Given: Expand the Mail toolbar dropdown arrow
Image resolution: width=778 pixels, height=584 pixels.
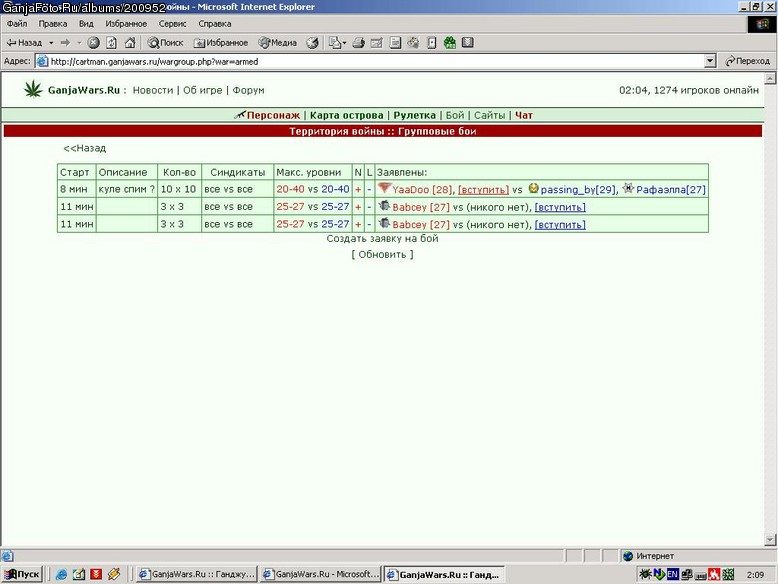Looking at the screenshot, I should 344,43.
